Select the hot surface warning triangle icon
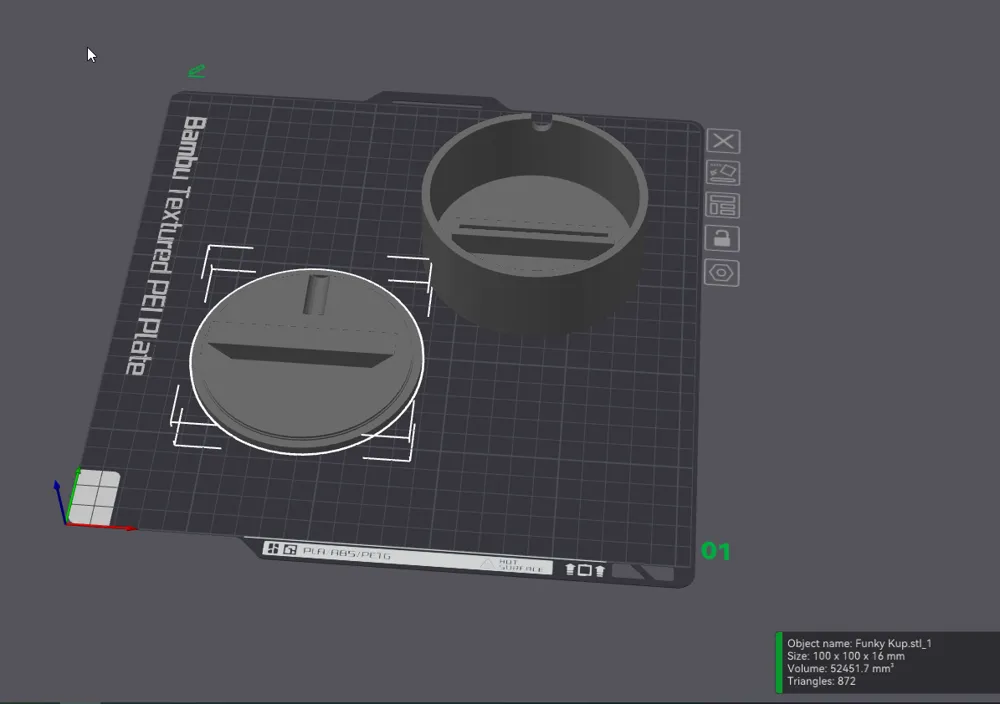This screenshot has width=1000, height=704. [x=487, y=563]
